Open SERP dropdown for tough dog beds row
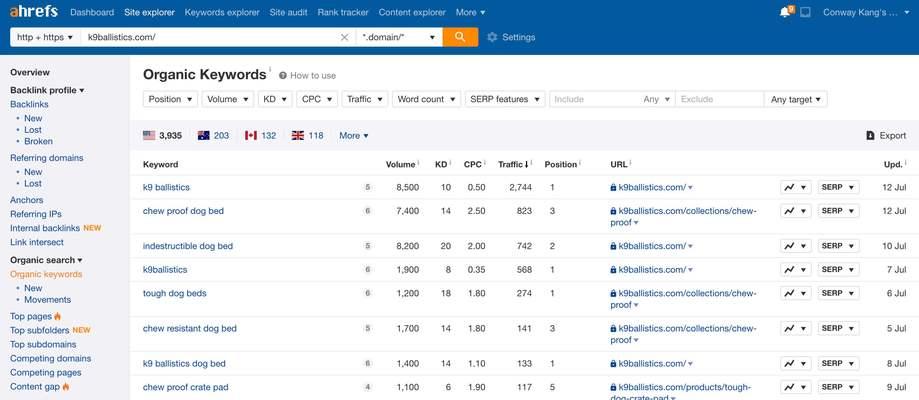Viewport: 919px width, 400px height. (x=839, y=293)
